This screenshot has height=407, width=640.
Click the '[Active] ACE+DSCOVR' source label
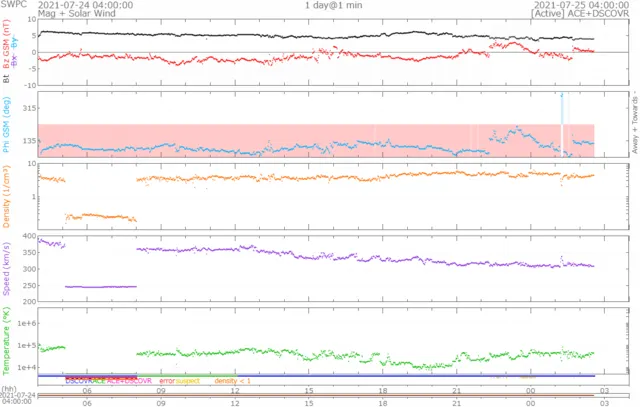click(x=580, y=13)
